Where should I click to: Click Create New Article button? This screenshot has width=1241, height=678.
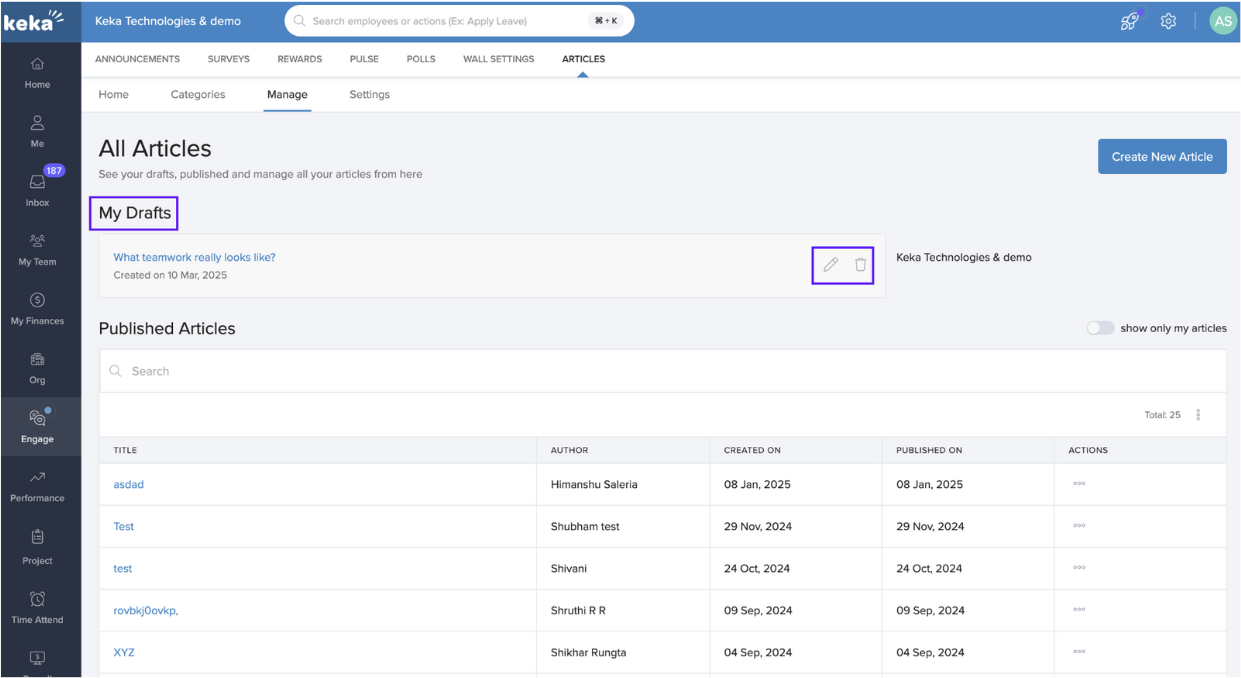pyautogui.click(x=1162, y=157)
